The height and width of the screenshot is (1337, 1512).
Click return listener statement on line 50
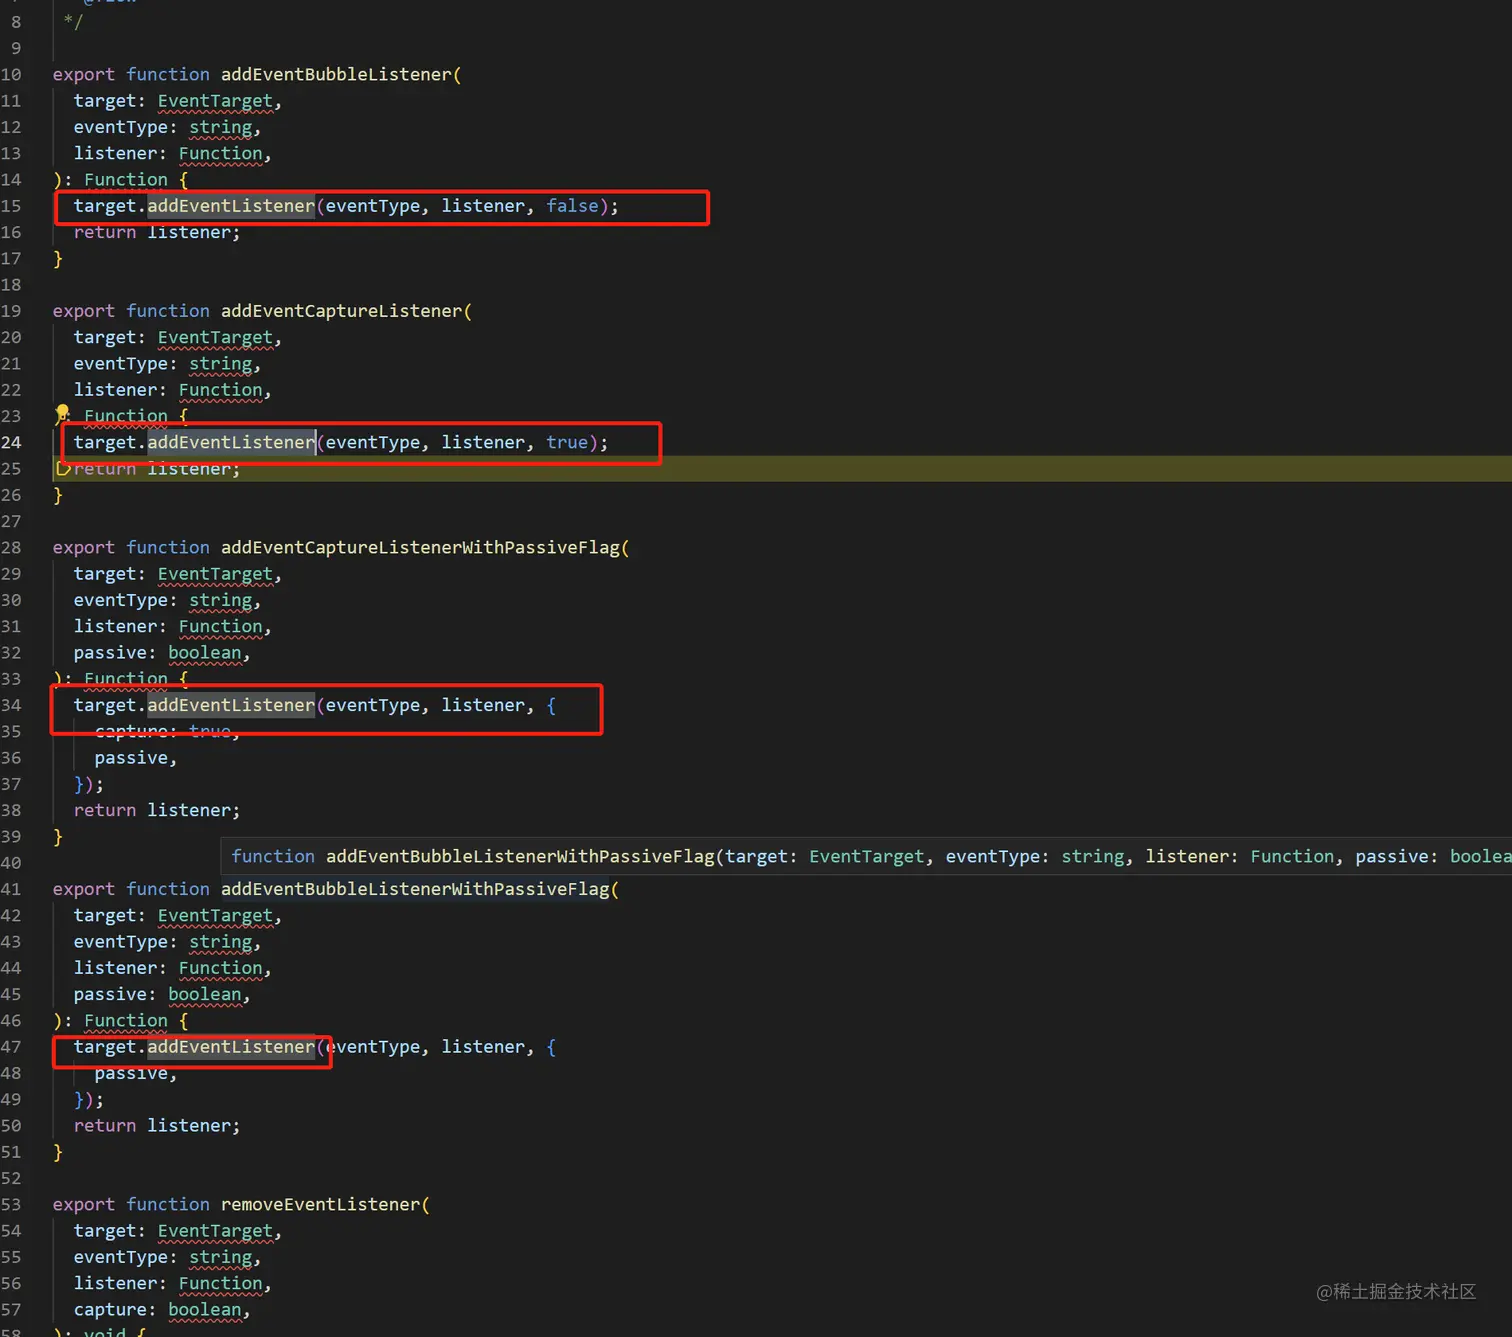click(x=157, y=1126)
